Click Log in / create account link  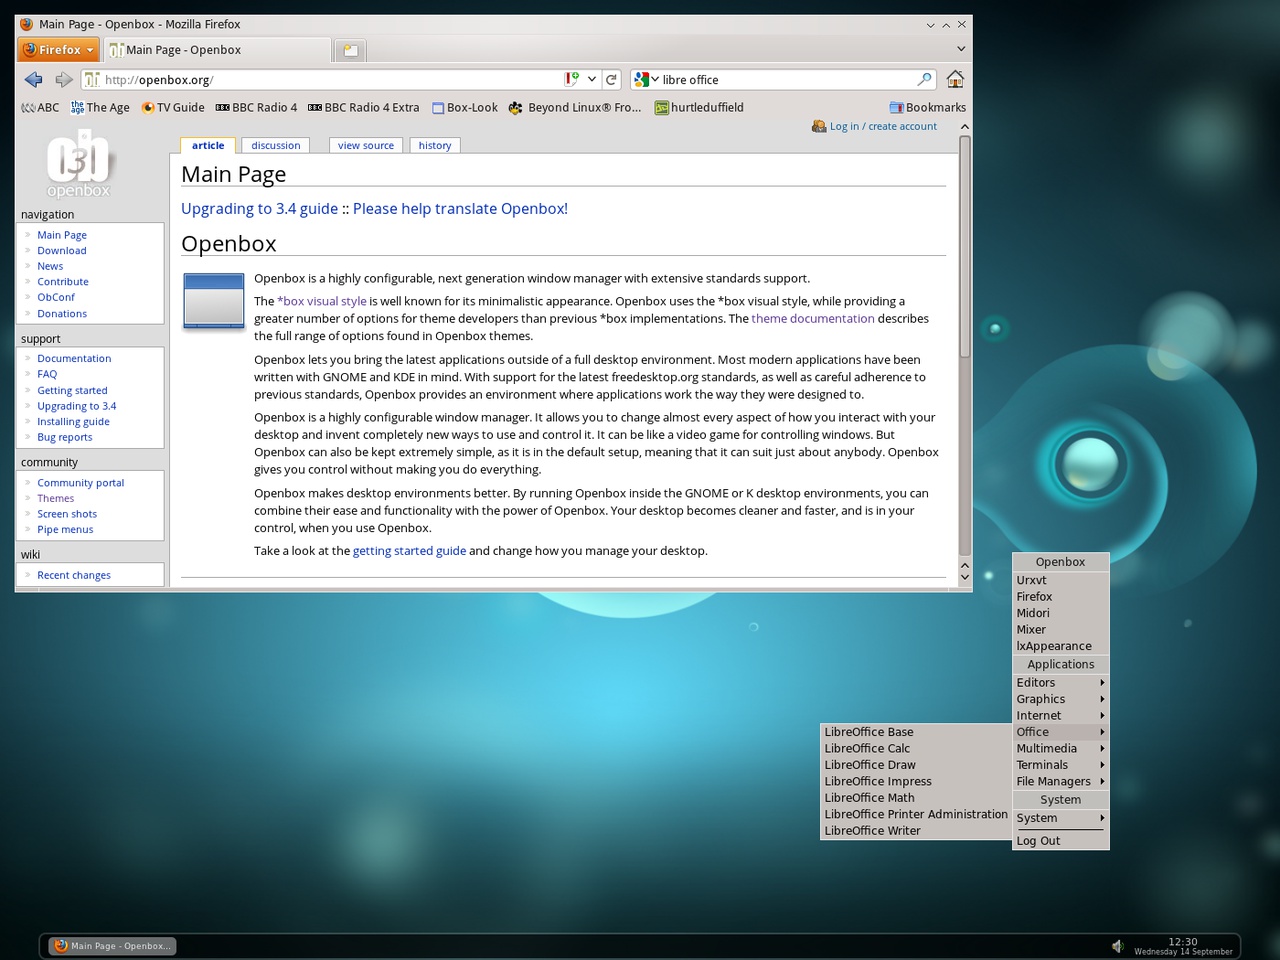(x=883, y=127)
